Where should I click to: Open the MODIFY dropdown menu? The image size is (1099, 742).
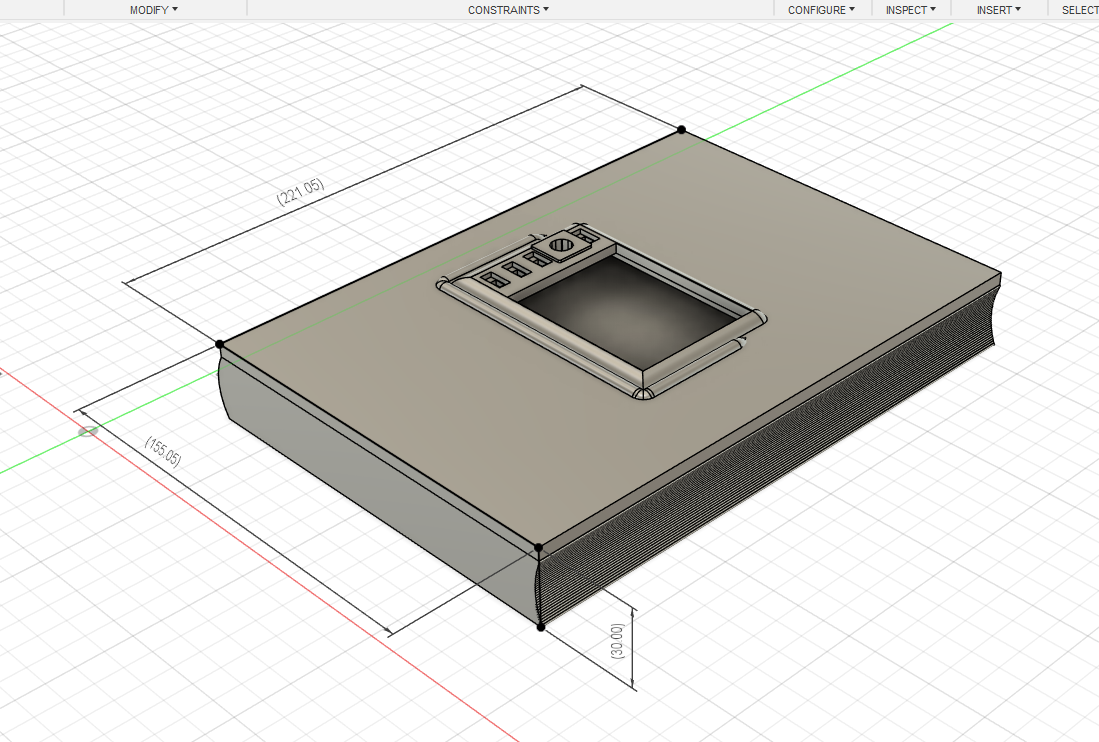pyautogui.click(x=153, y=9)
